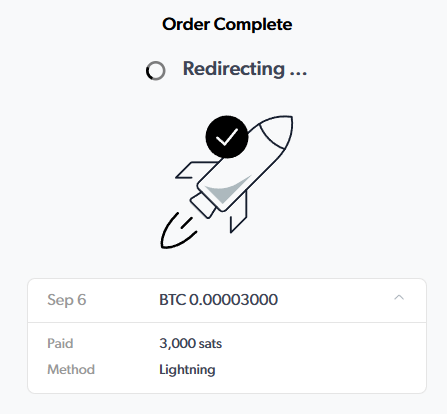Image resolution: width=447 pixels, height=414 pixels.
Task: Click the 3,000 sats paid value
Action: tap(190, 343)
